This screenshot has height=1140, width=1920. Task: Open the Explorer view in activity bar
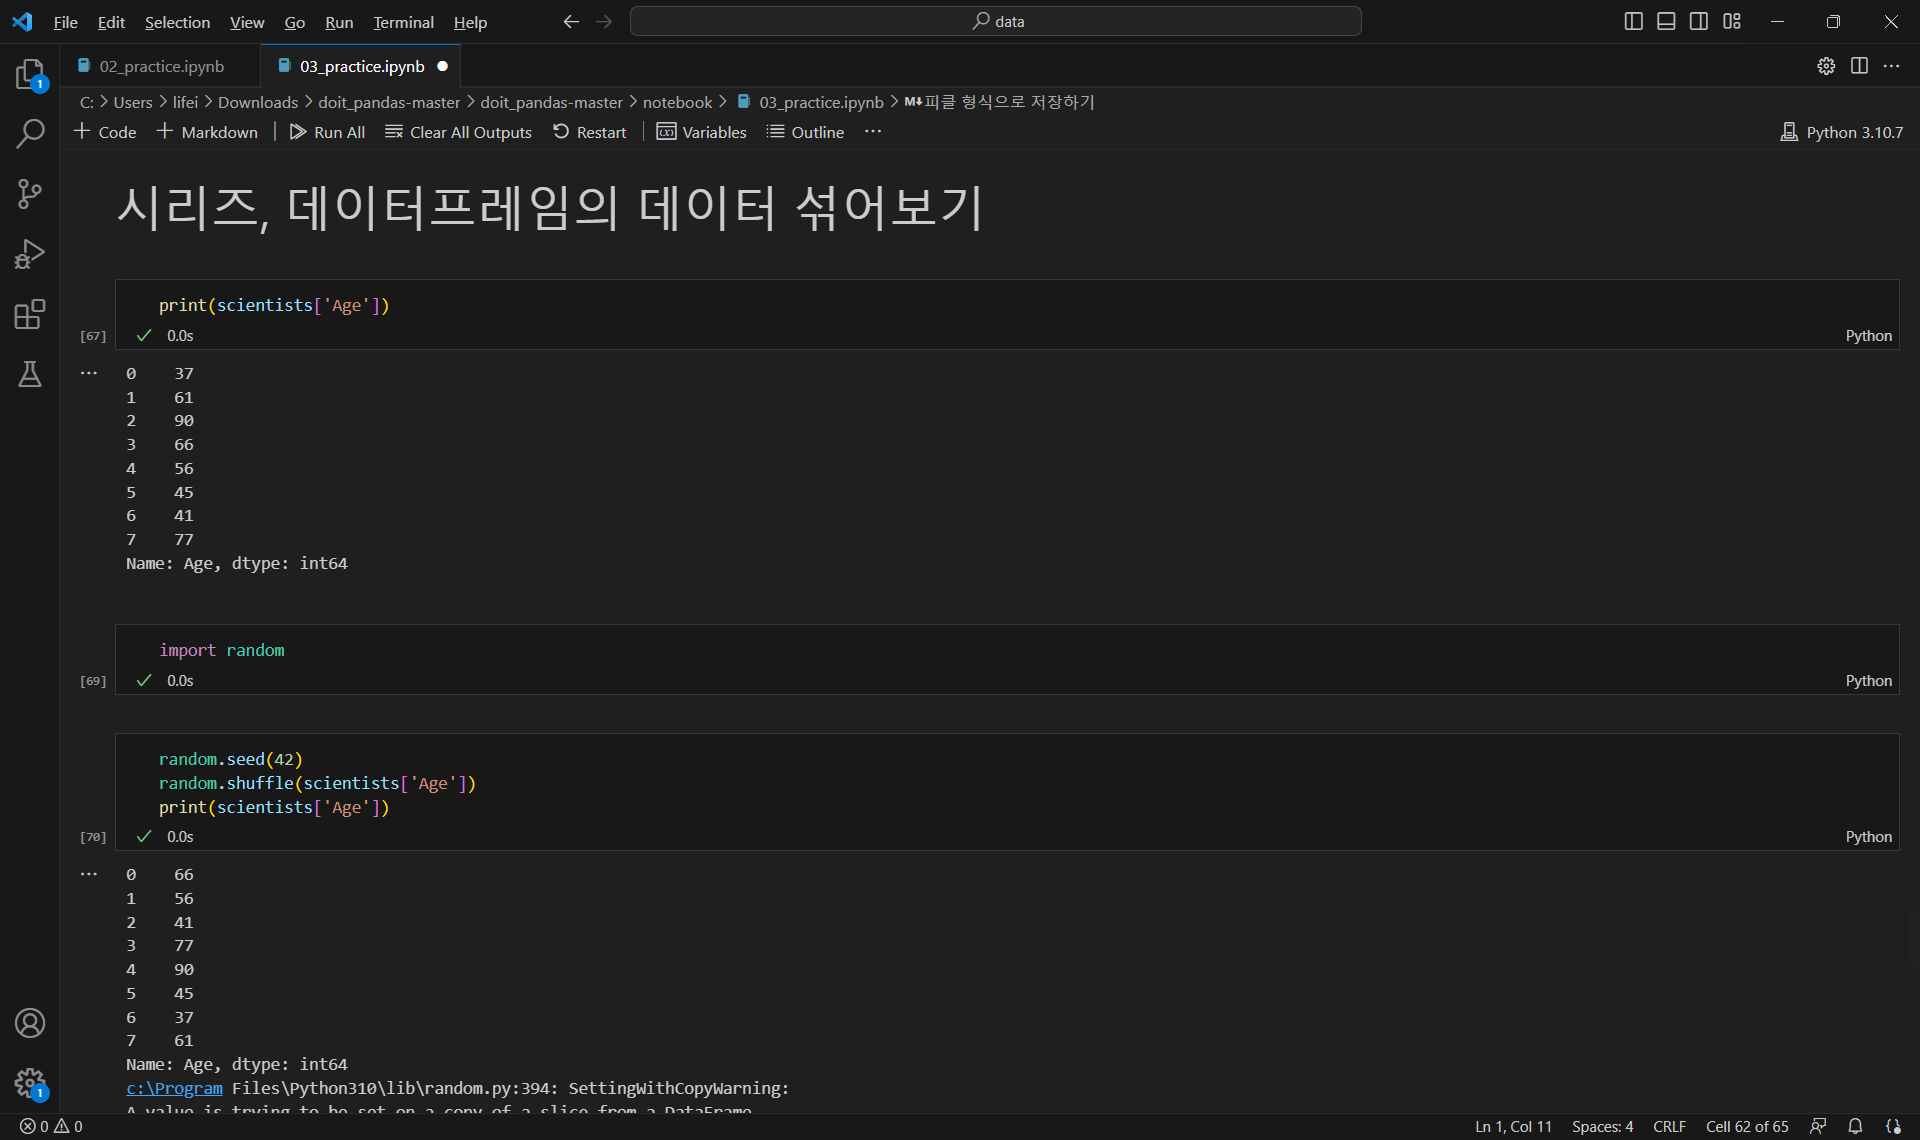[x=30, y=74]
